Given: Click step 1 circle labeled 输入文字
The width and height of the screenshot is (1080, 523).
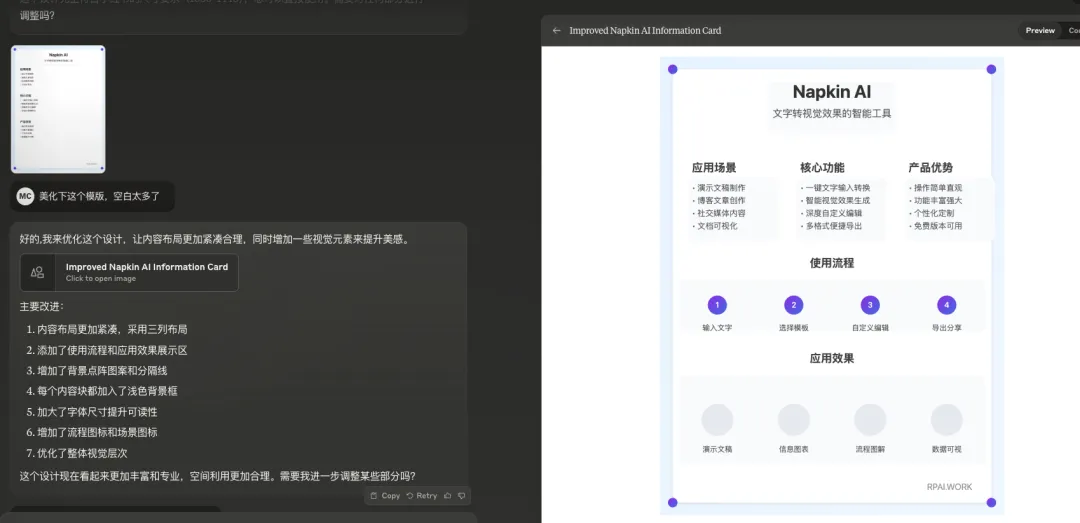Looking at the screenshot, I should coord(717,306).
